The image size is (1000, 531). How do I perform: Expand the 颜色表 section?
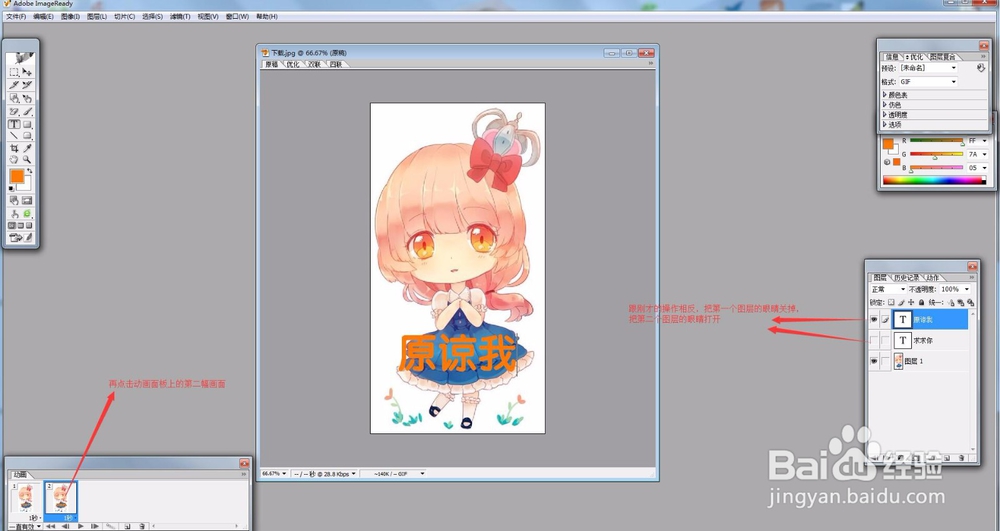click(884, 95)
